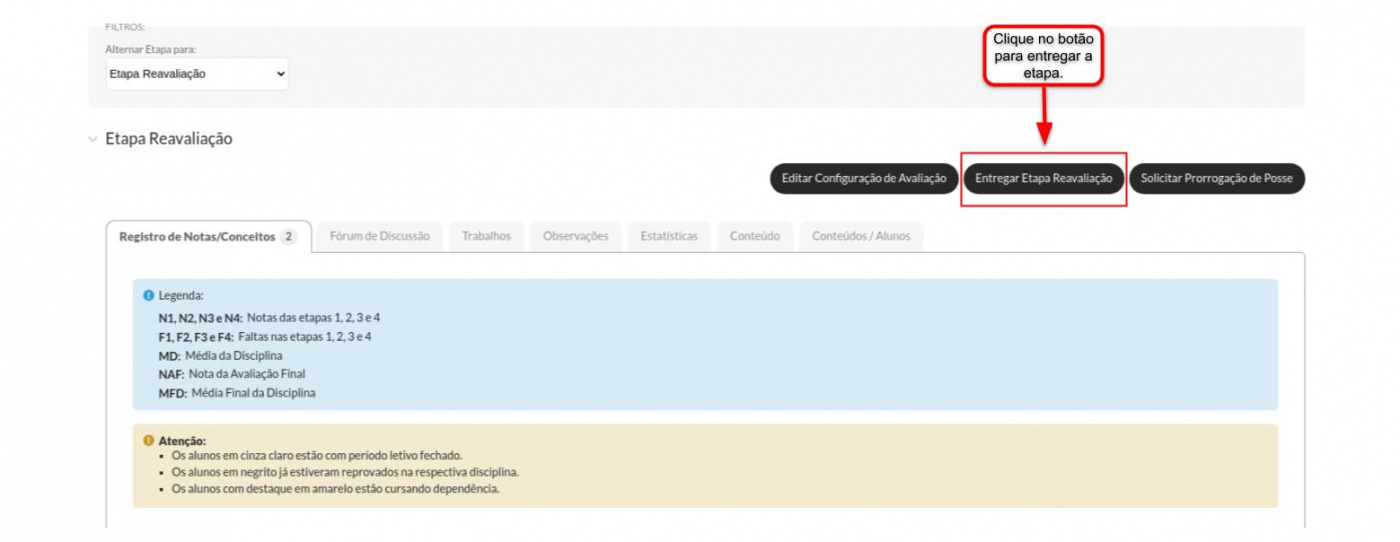The height and width of the screenshot is (542, 1400).
Task: Open the Observações tab
Action: coord(575,237)
